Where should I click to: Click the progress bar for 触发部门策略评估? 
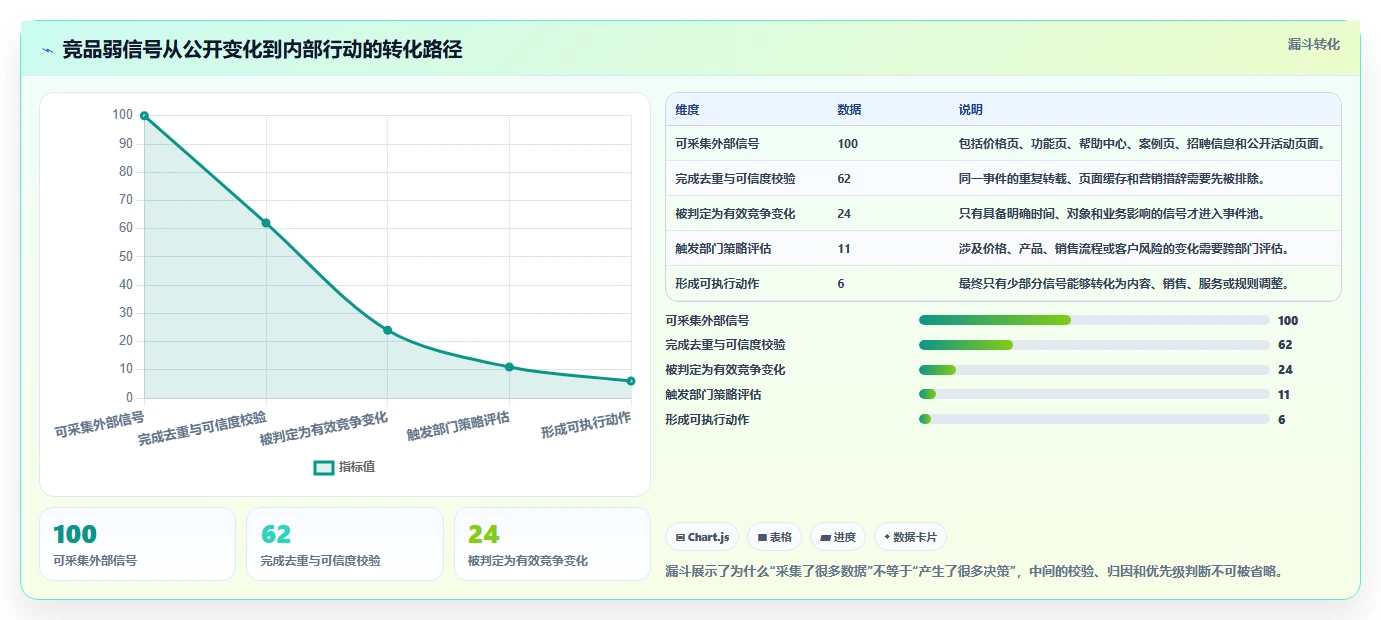pos(1094,395)
